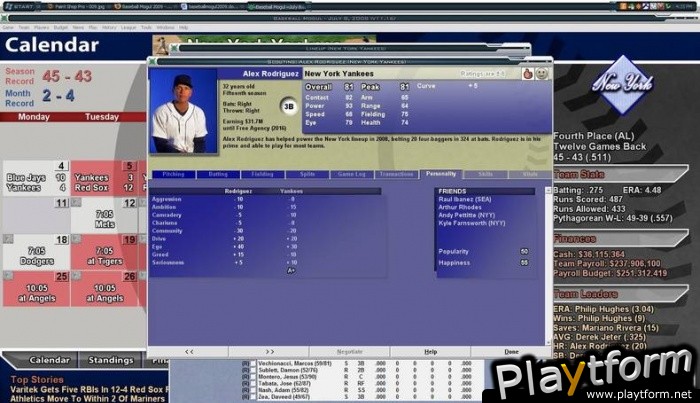700x403 pixels.
Task: Check the box beside Zea, Daveed
Action: 253,397
